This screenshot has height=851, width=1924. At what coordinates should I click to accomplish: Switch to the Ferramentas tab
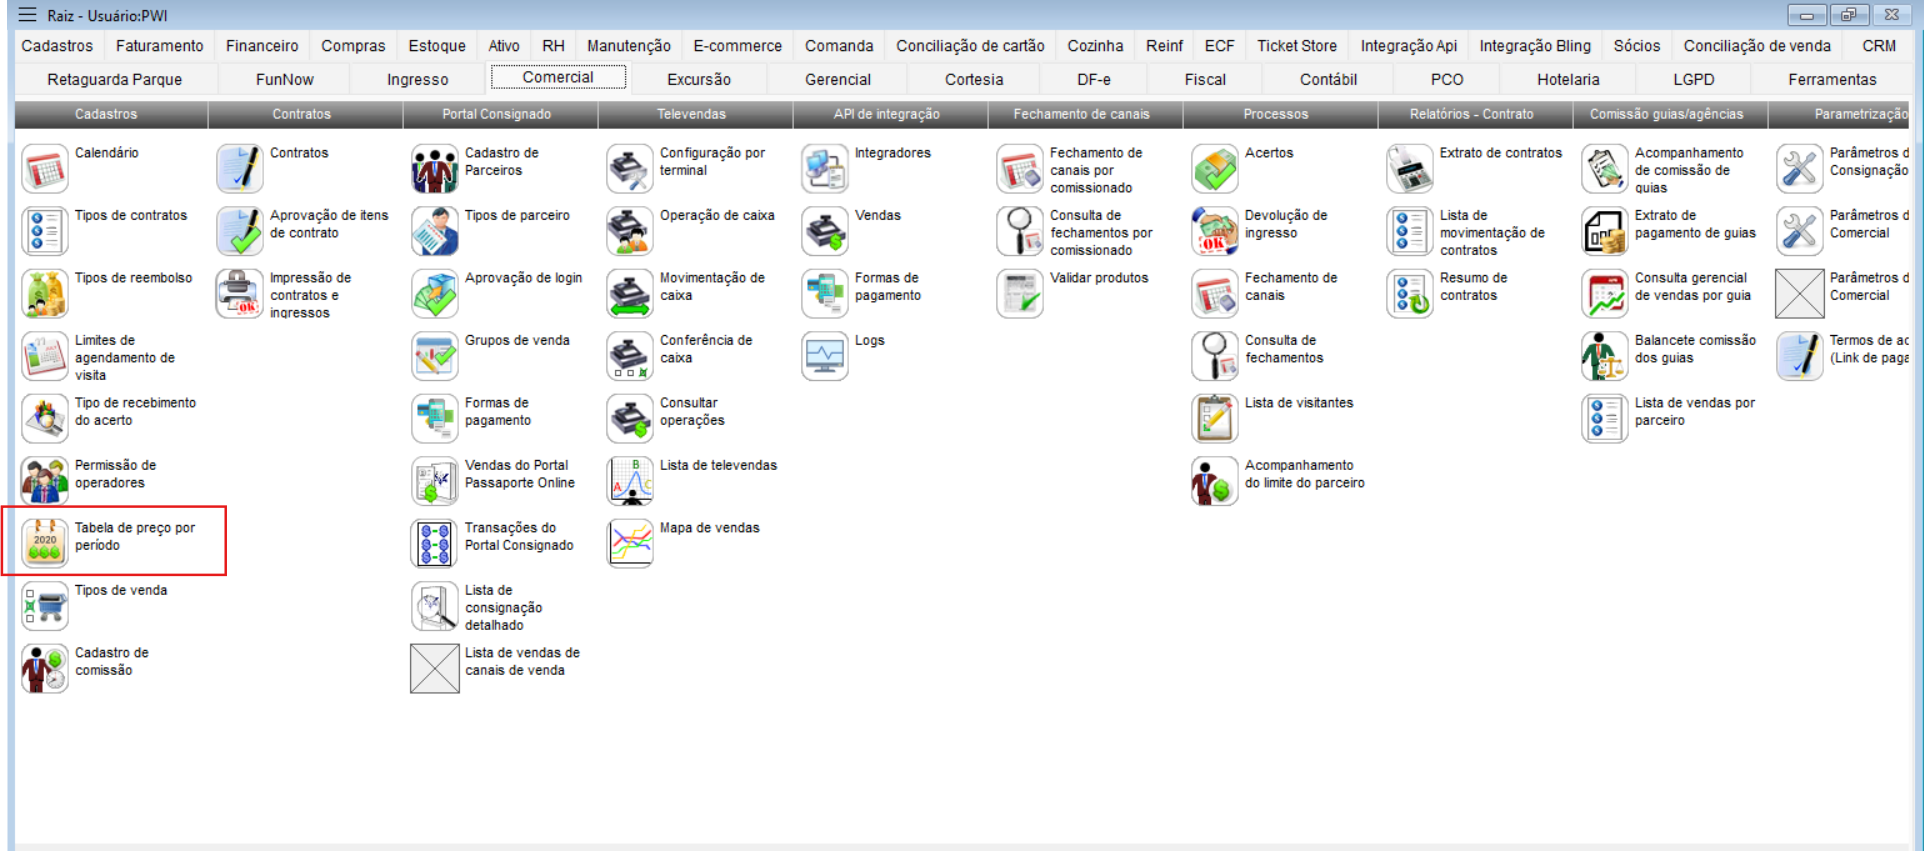point(1832,79)
